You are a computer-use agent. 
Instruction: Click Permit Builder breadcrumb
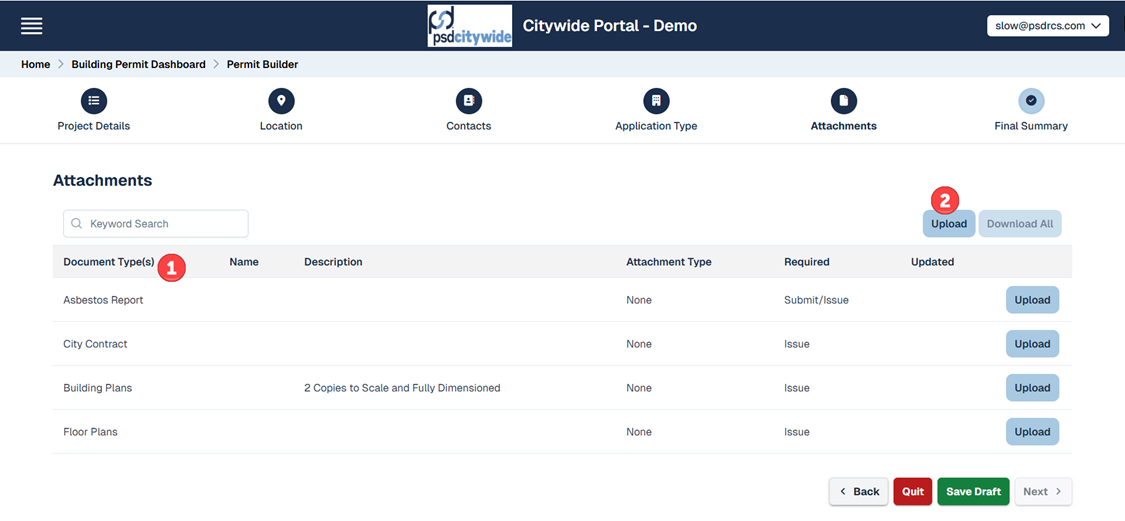pyautogui.click(x=263, y=65)
